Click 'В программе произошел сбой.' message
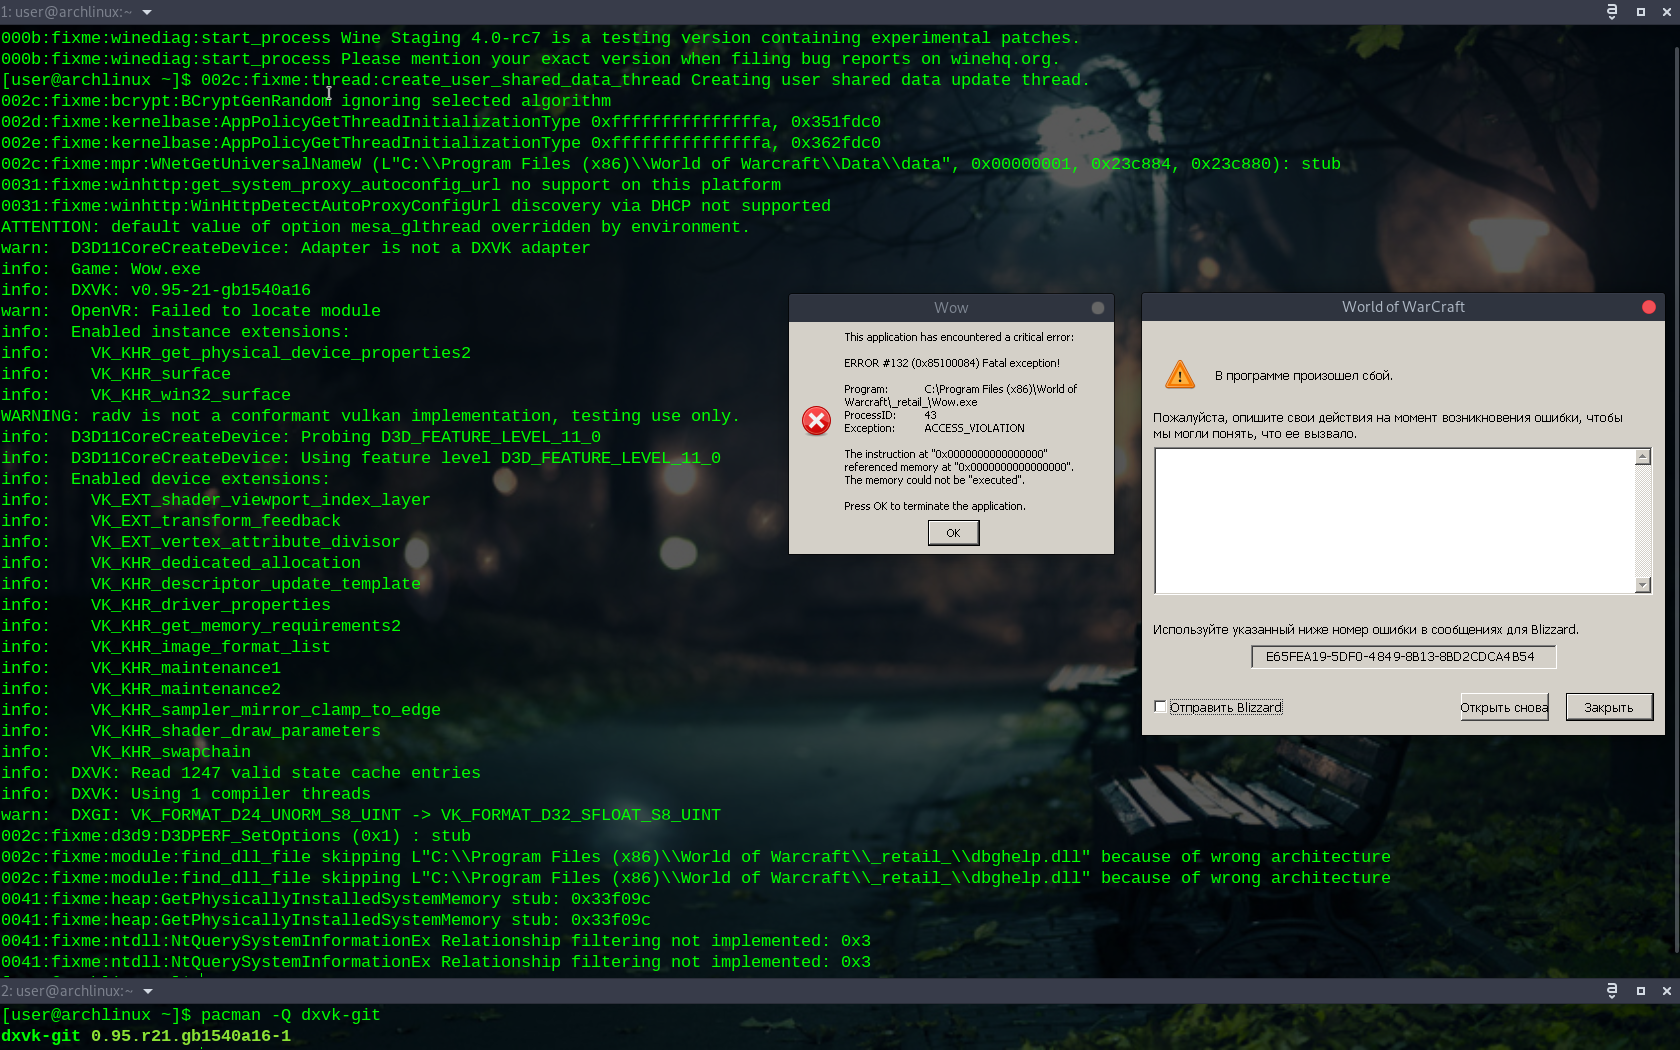 [x=1303, y=376]
